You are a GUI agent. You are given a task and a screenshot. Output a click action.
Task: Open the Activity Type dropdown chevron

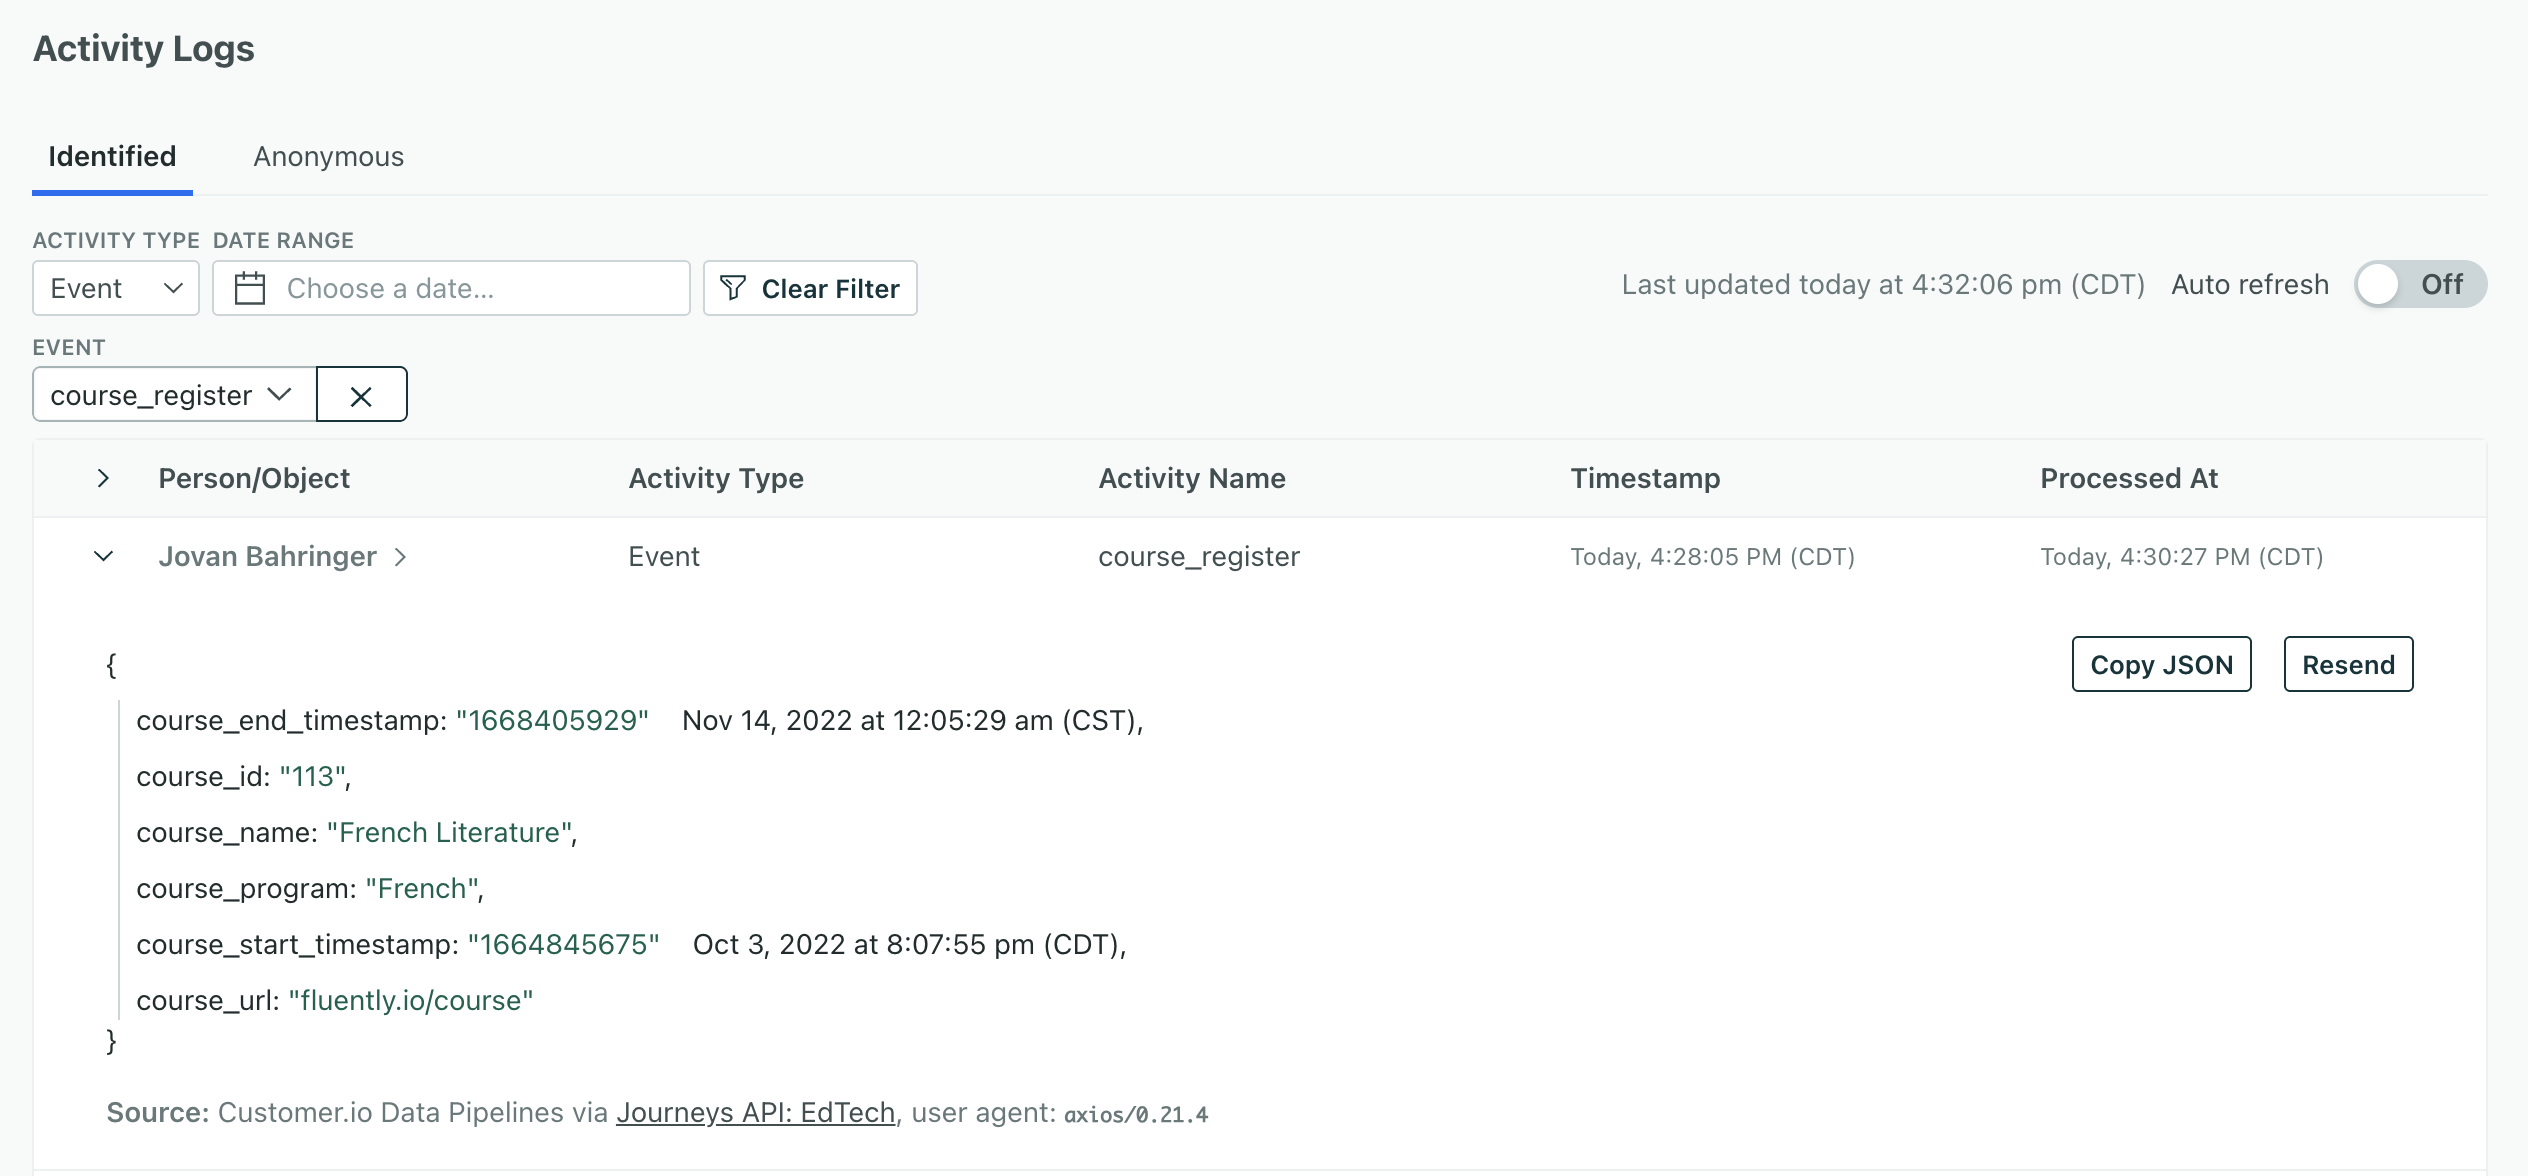tap(172, 288)
